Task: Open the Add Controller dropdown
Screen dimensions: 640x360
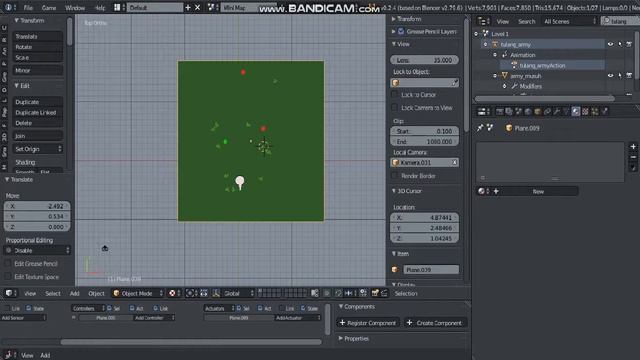Action: click(x=155, y=318)
